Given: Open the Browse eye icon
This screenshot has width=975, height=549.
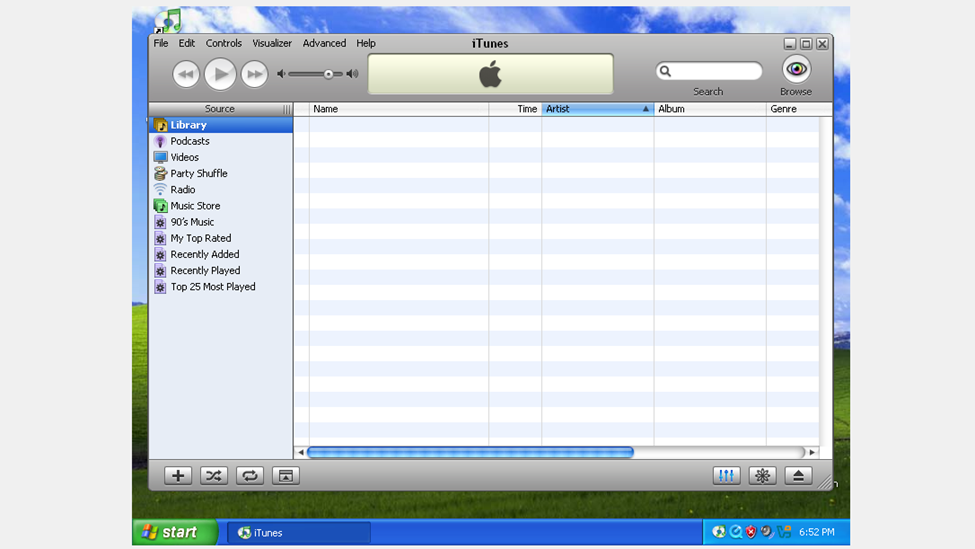Looking at the screenshot, I should tap(796, 69).
